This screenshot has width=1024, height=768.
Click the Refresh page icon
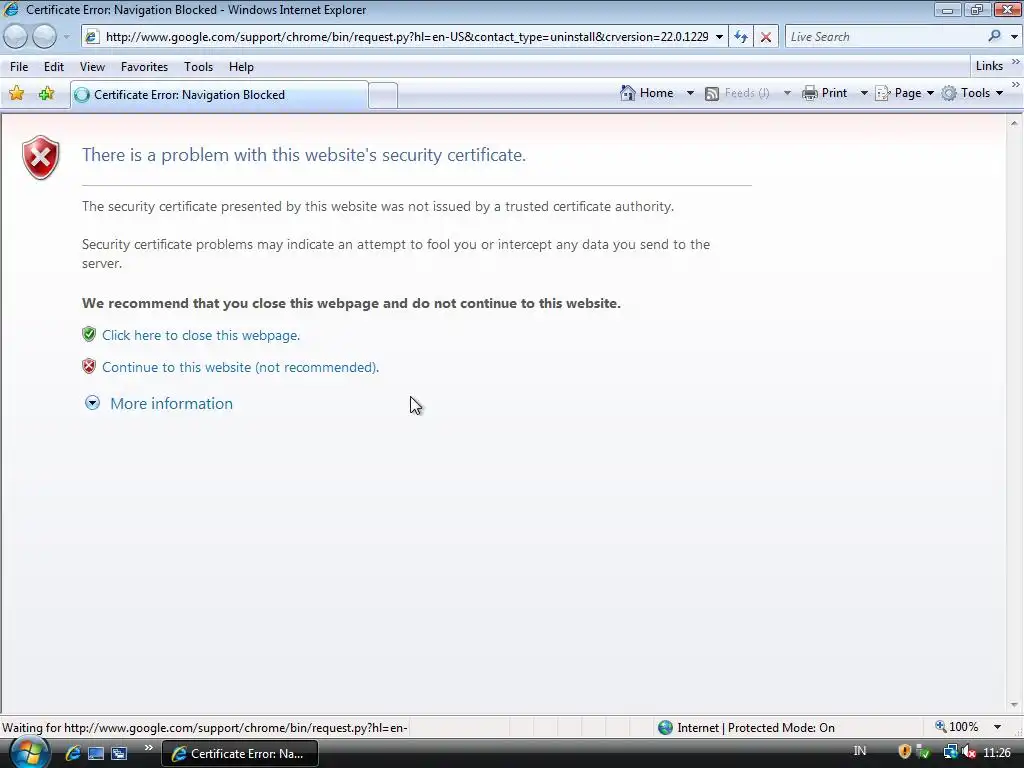[x=741, y=37]
